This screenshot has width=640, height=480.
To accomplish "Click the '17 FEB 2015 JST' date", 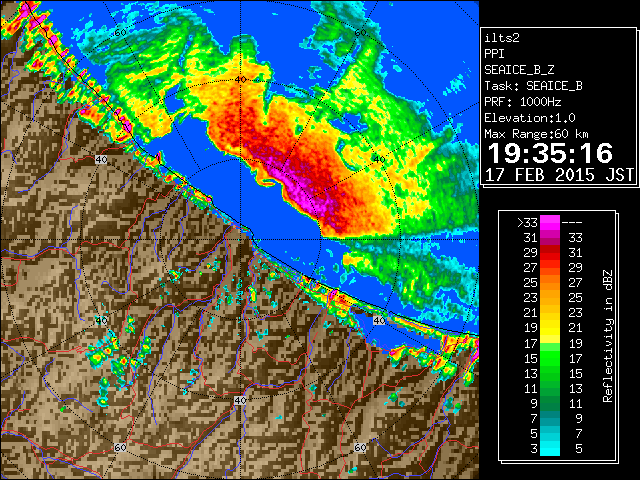I will [559, 175].
